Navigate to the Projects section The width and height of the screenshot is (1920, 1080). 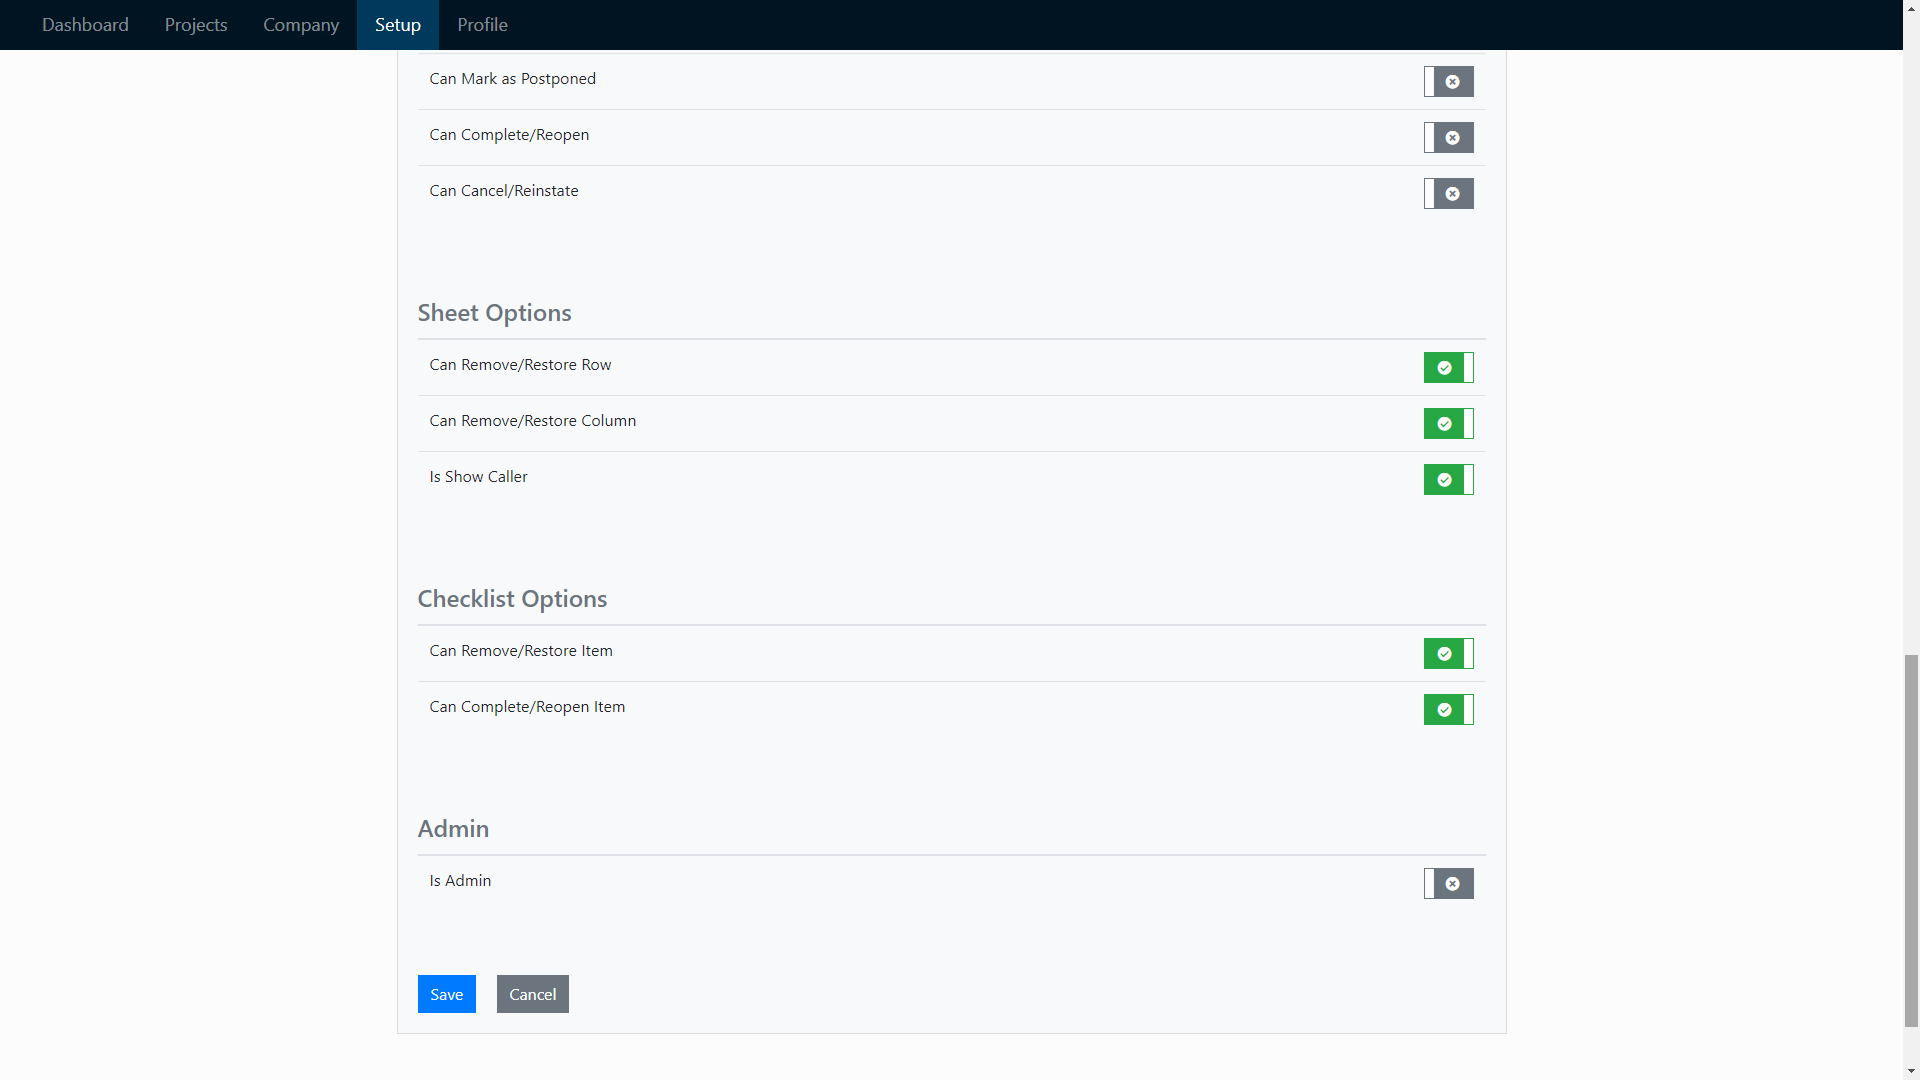coord(195,24)
